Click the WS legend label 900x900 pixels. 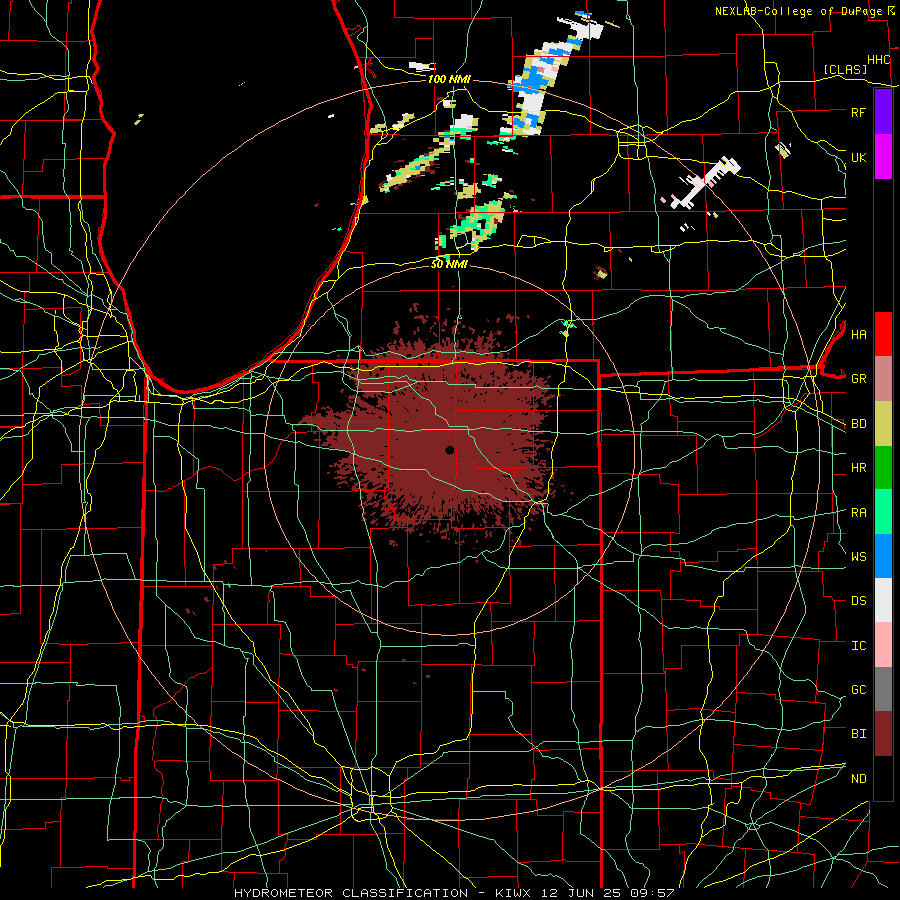(x=858, y=557)
